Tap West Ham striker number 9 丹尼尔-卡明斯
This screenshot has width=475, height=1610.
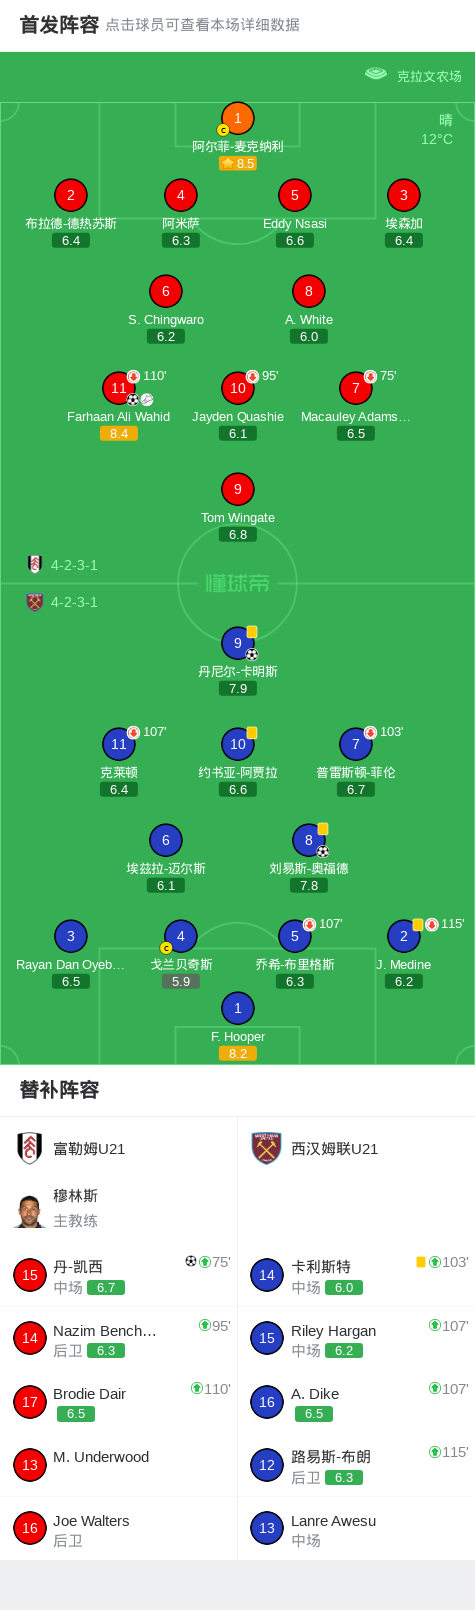point(238,643)
